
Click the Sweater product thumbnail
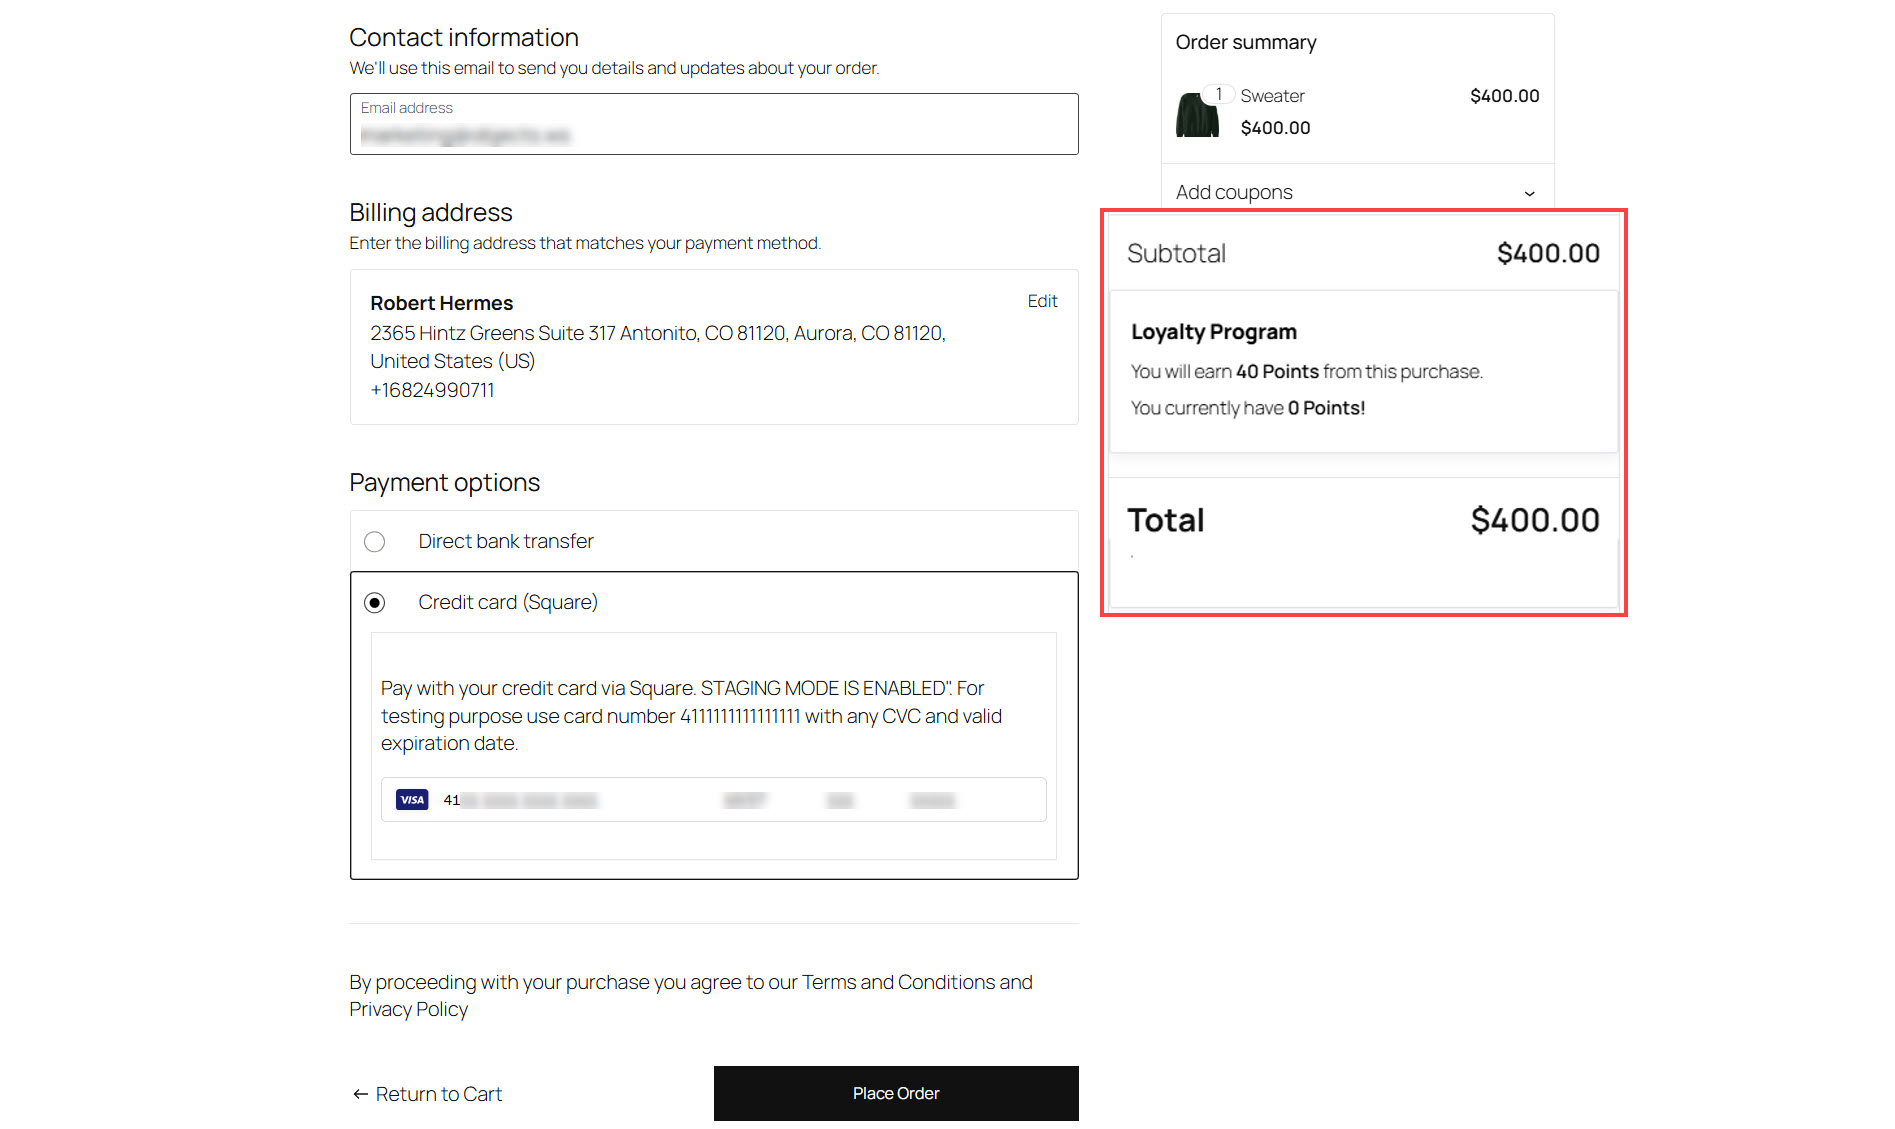click(1197, 116)
